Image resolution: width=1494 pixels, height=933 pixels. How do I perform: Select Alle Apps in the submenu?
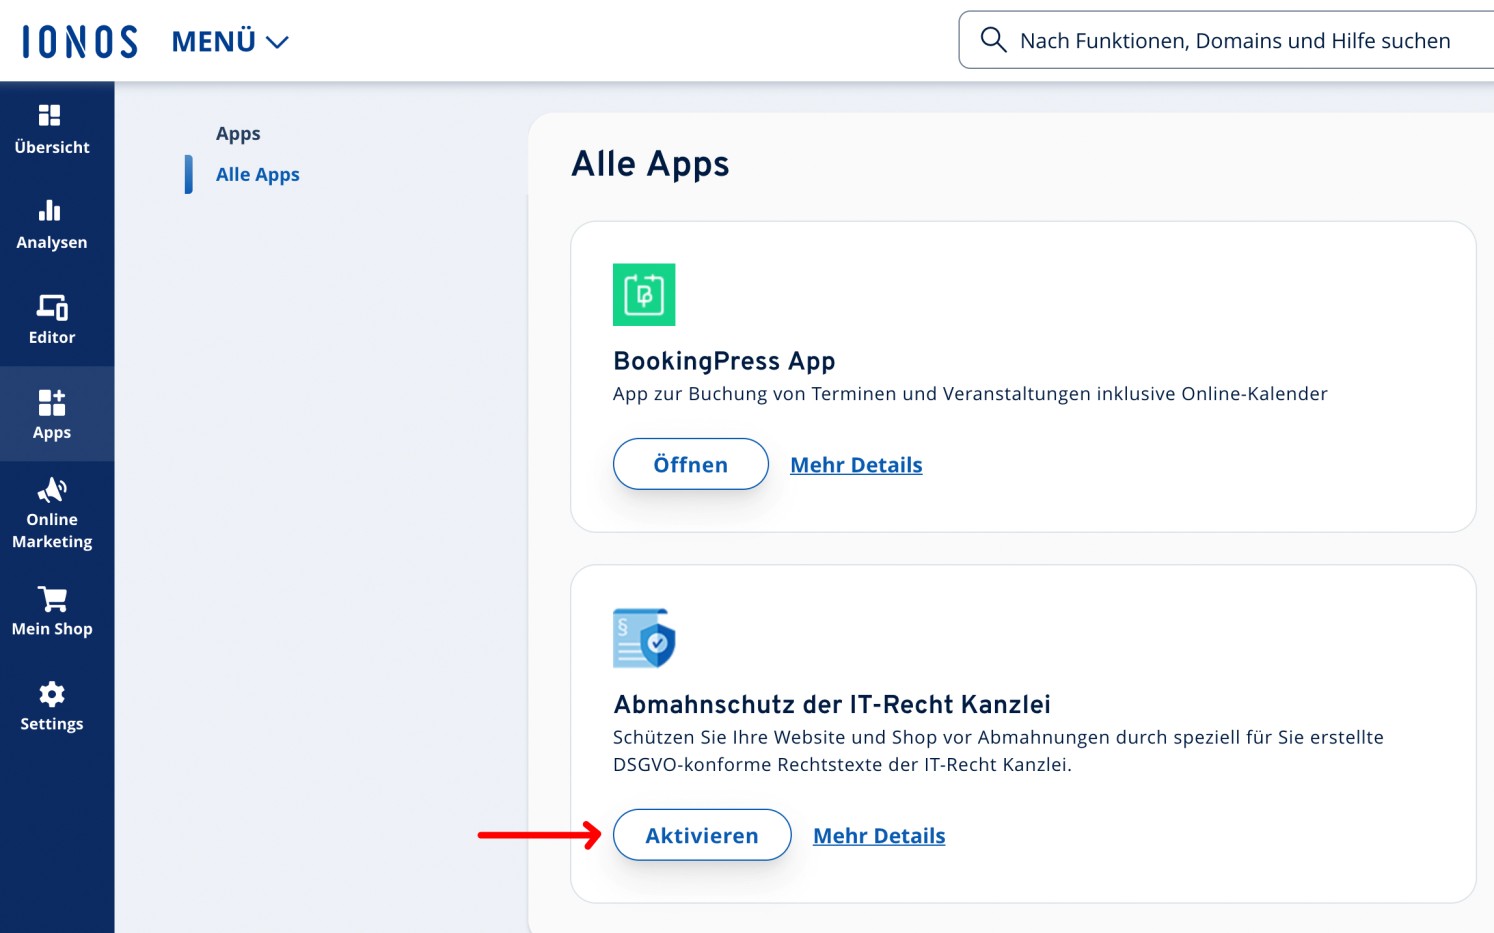pyautogui.click(x=257, y=175)
